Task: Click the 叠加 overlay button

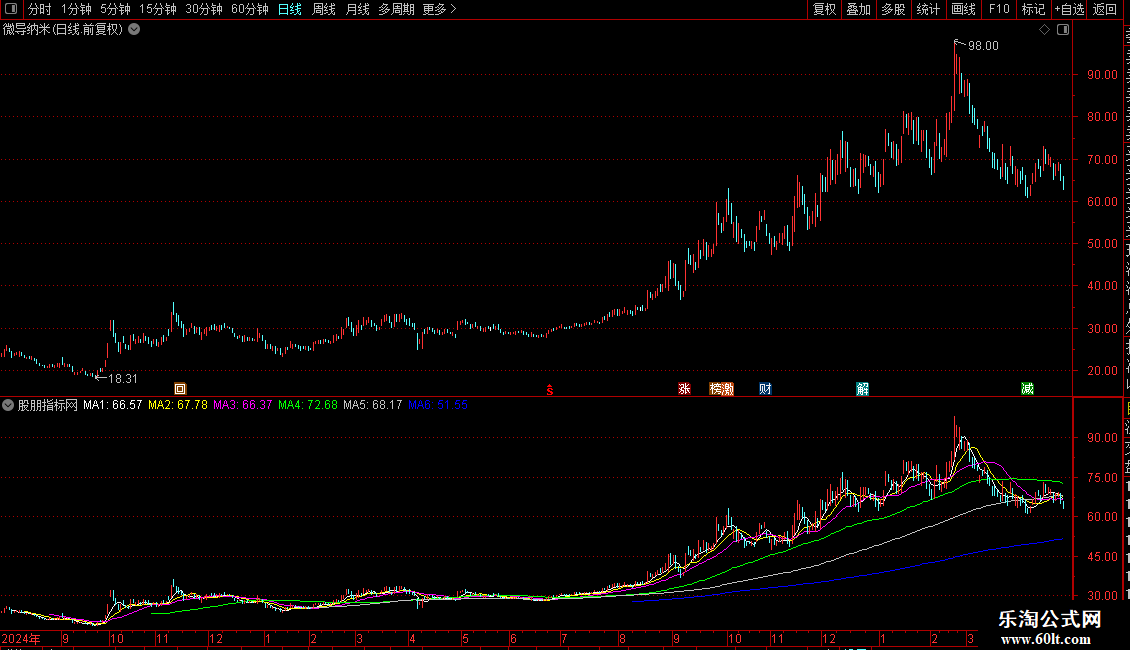Action: (859, 9)
